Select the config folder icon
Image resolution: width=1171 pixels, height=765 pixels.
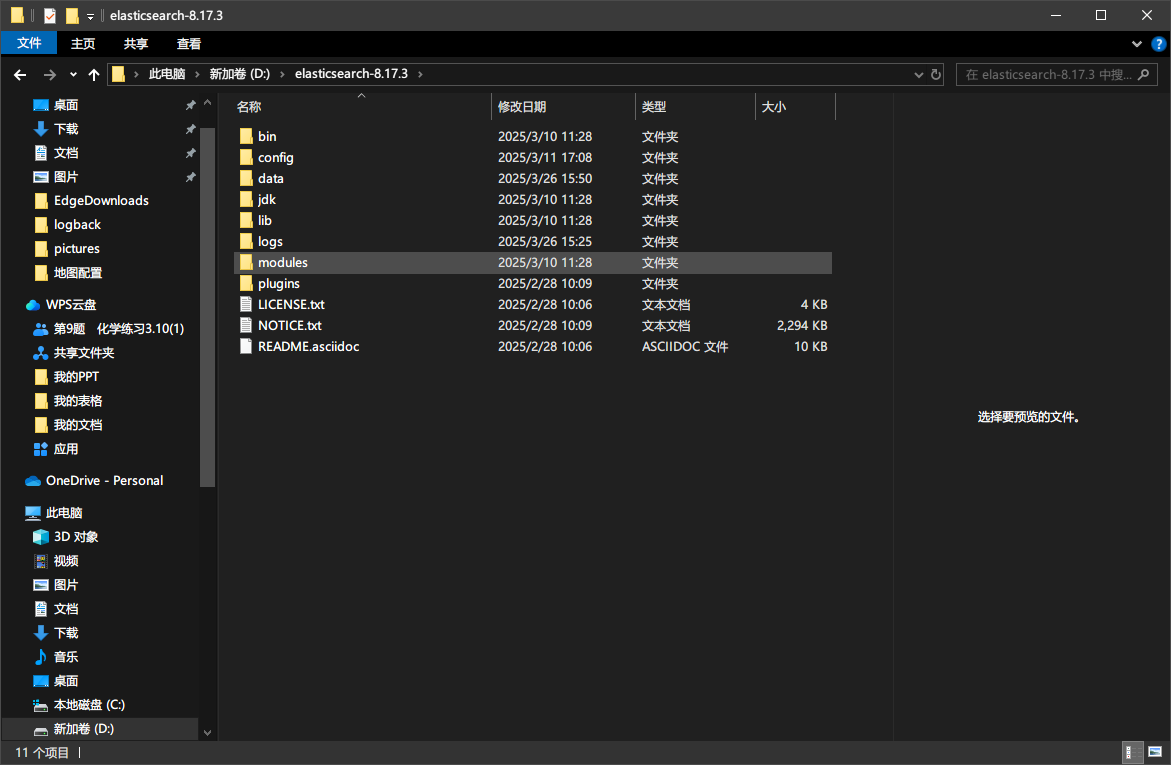[x=246, y=157]
